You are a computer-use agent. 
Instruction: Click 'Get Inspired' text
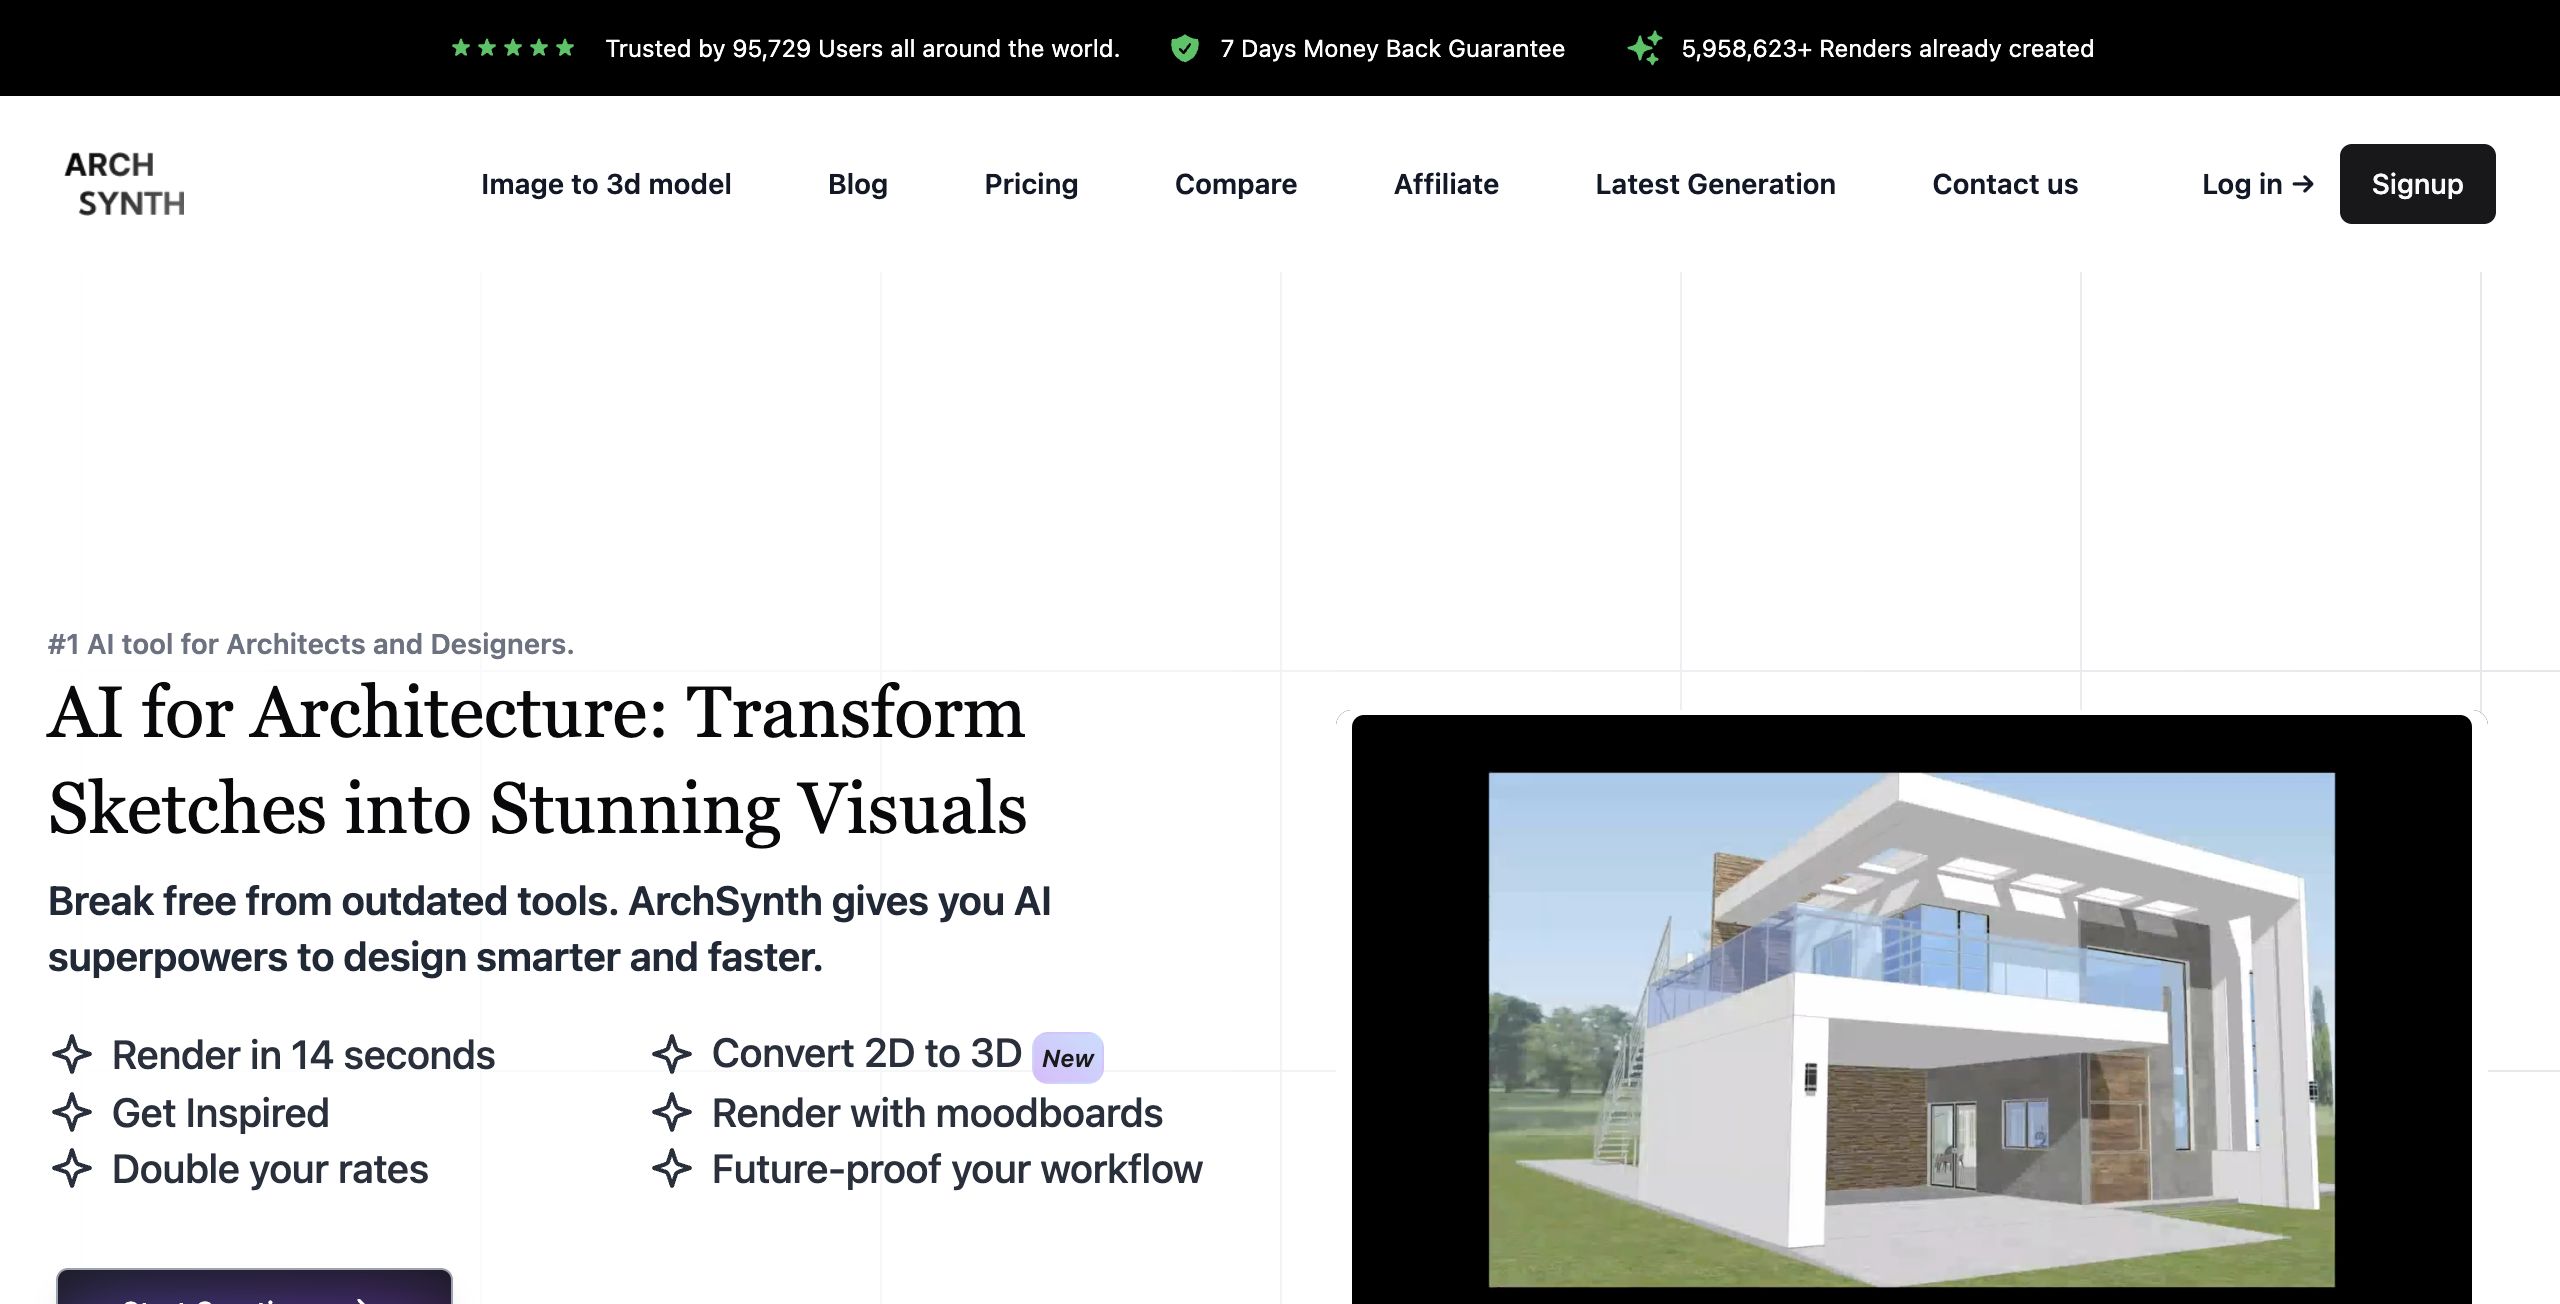point(220,1113)
